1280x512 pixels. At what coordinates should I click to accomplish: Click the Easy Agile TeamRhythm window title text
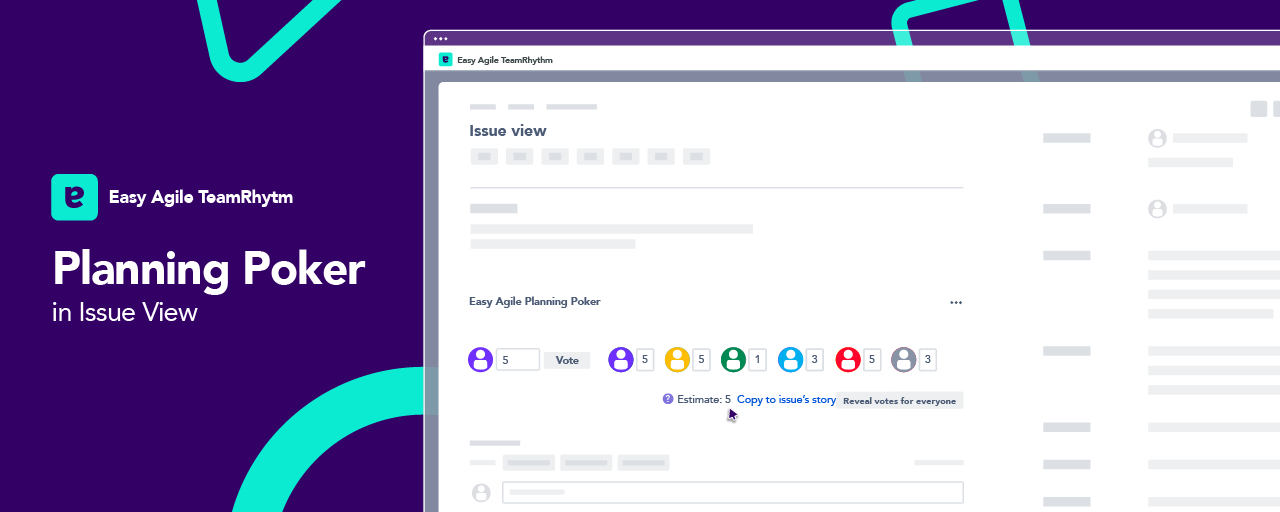(505, 60)
